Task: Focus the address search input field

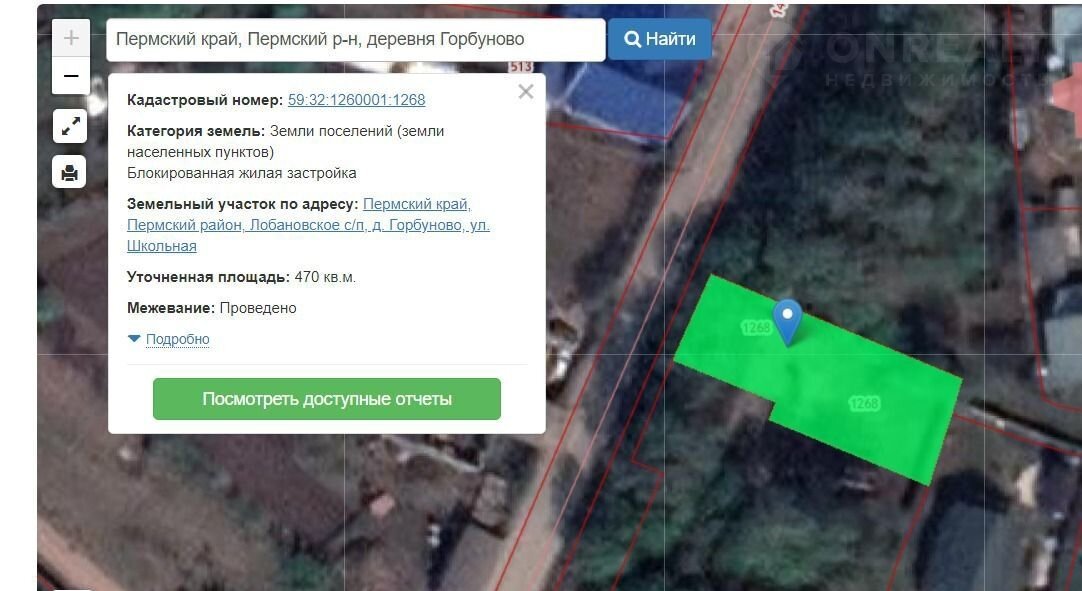Action: (355, 39)
